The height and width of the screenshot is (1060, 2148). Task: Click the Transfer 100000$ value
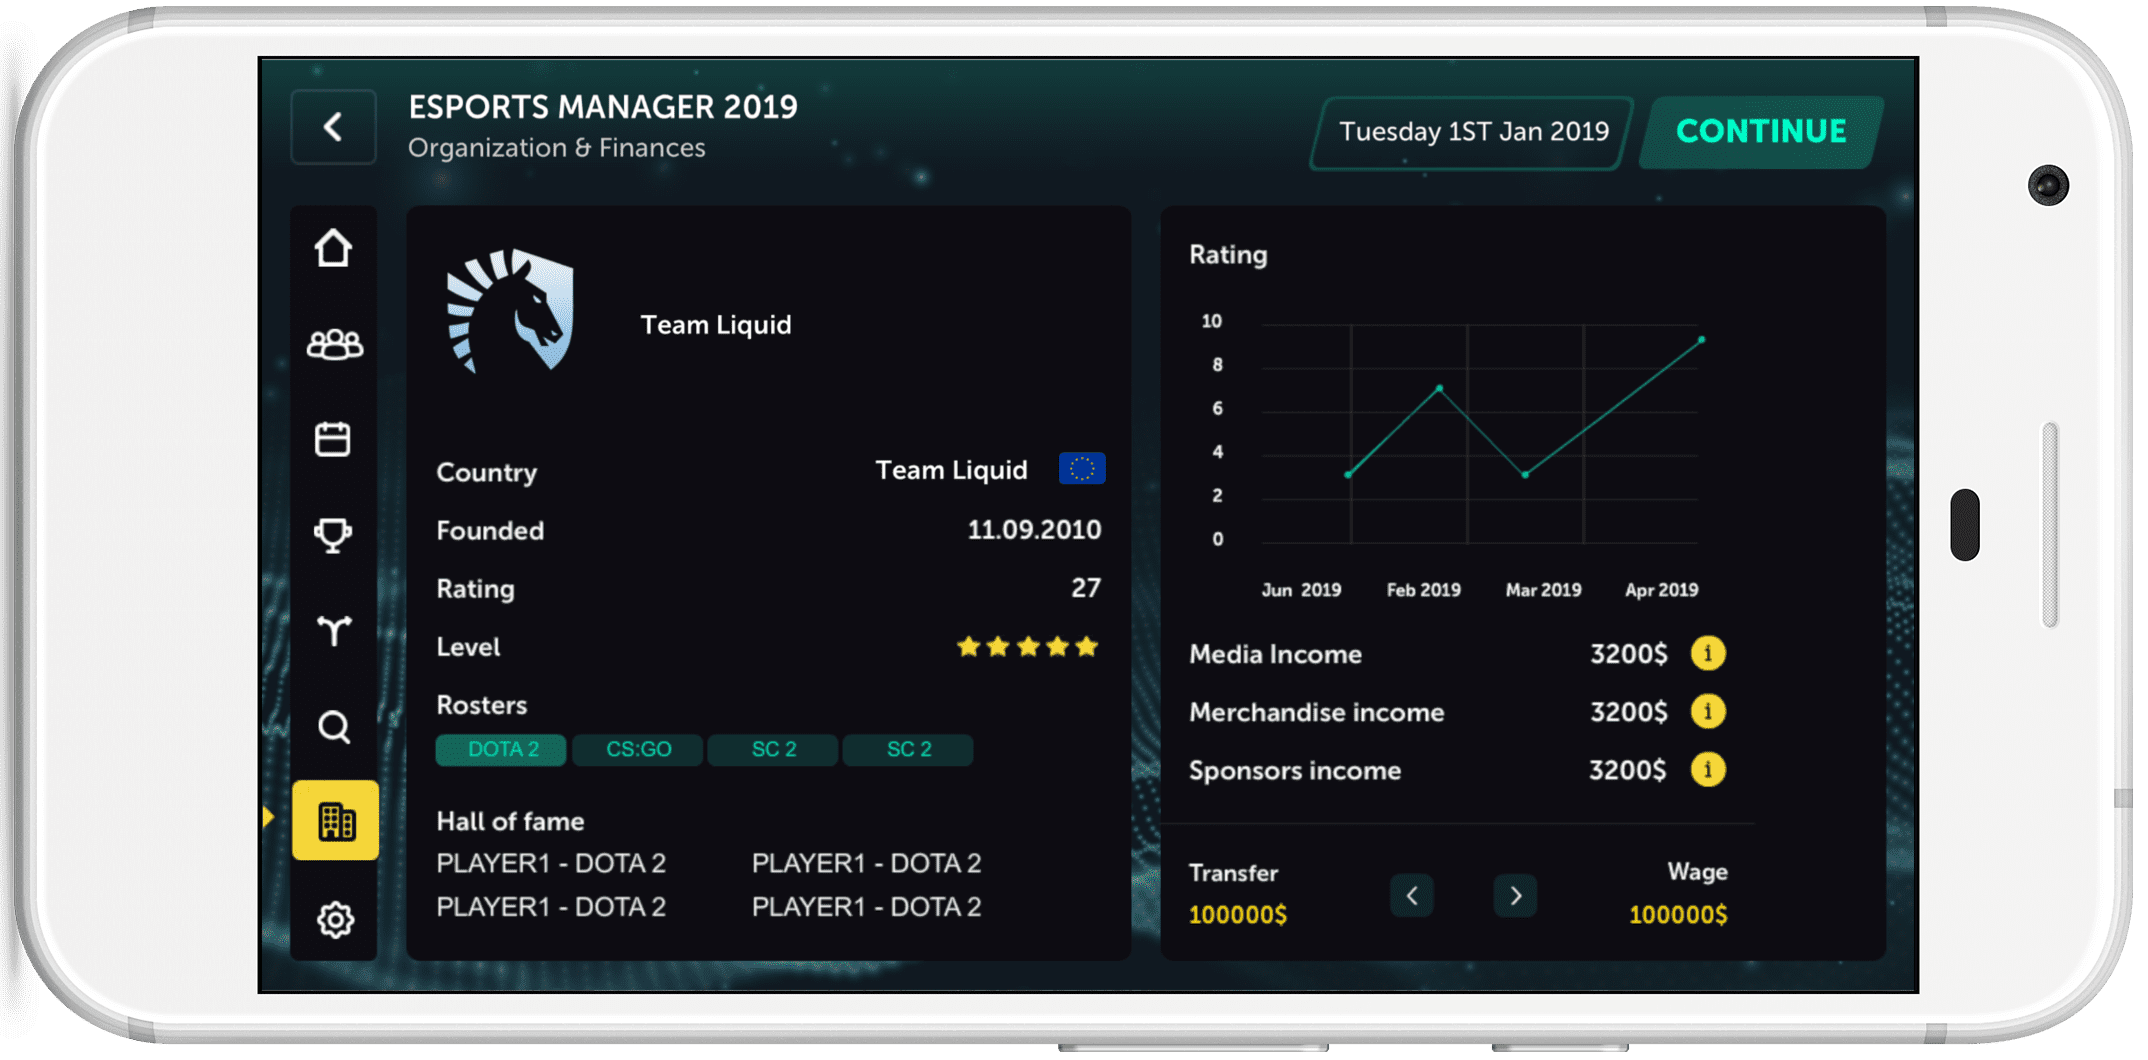1238,915
